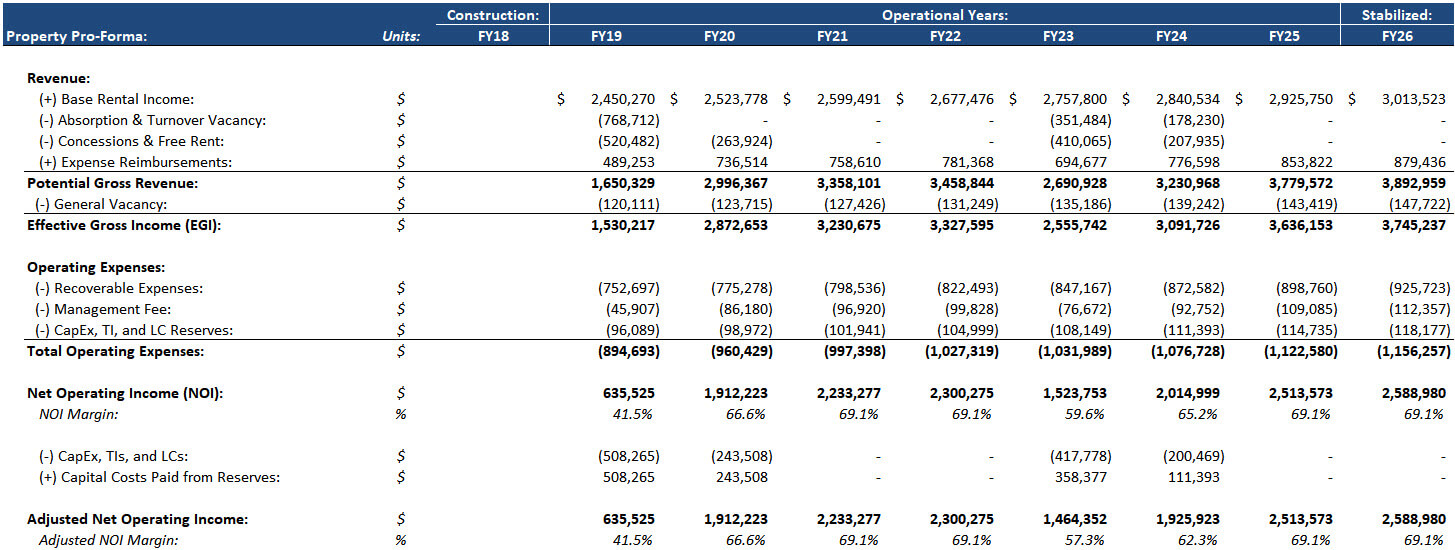Select the Operational Years header banner
Viewport: 1455px width, 550px height.
coord(945,15)
